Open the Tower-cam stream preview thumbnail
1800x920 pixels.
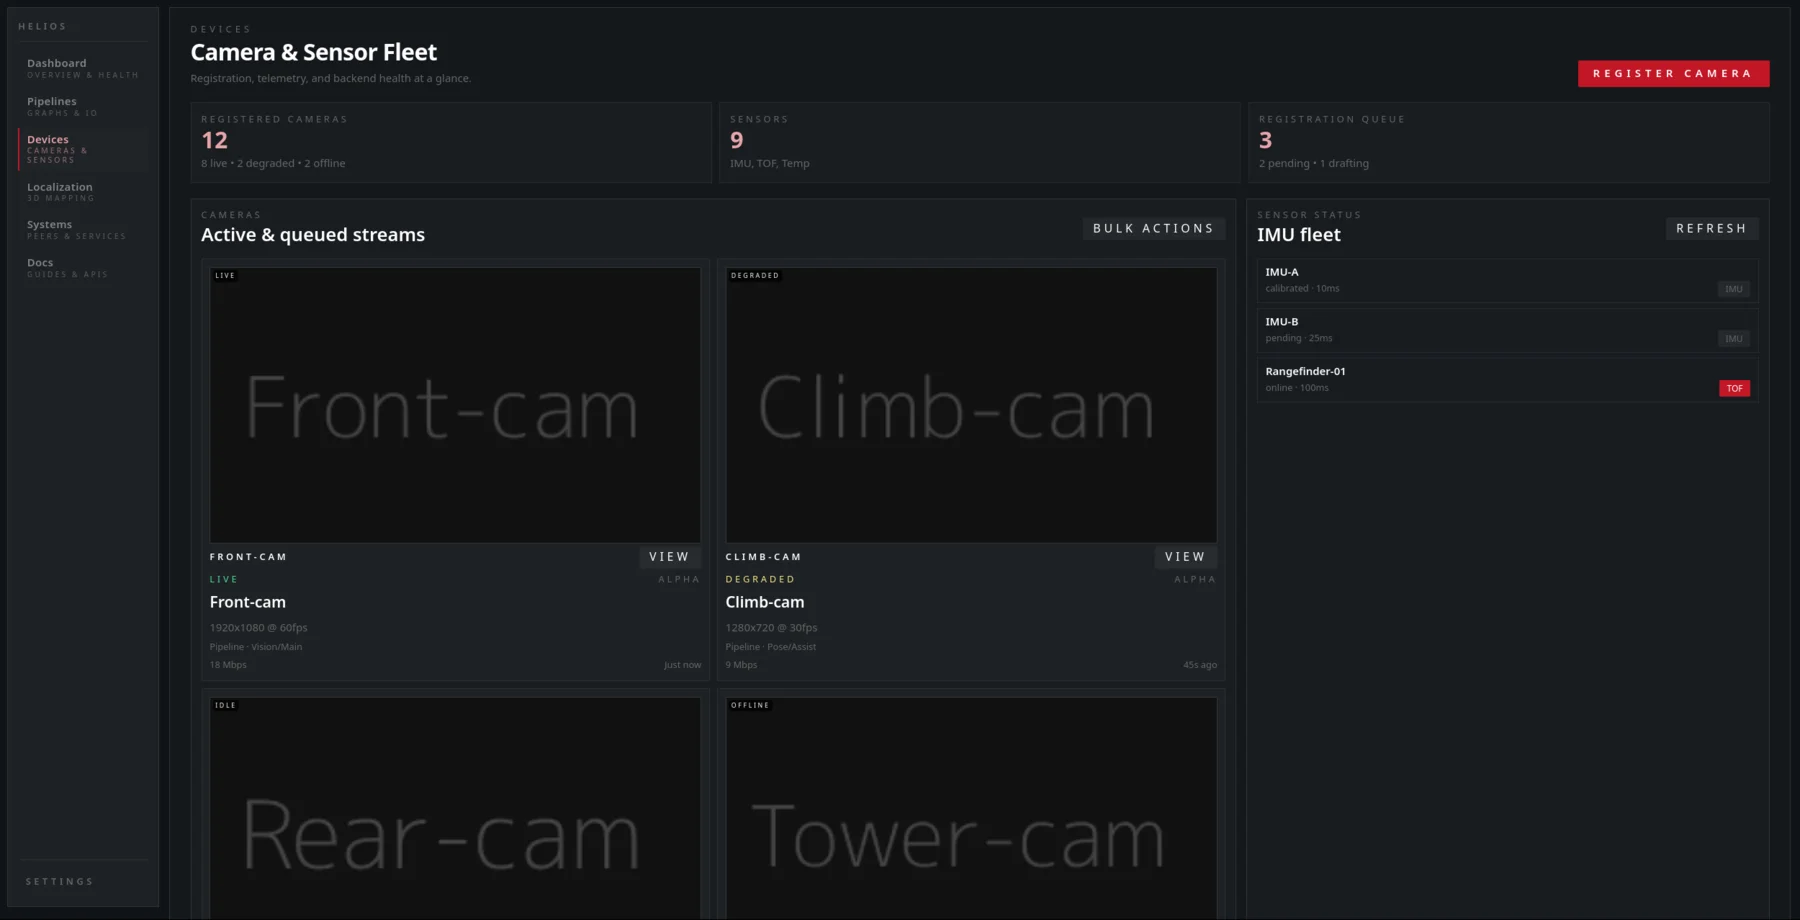coord(971,808)
